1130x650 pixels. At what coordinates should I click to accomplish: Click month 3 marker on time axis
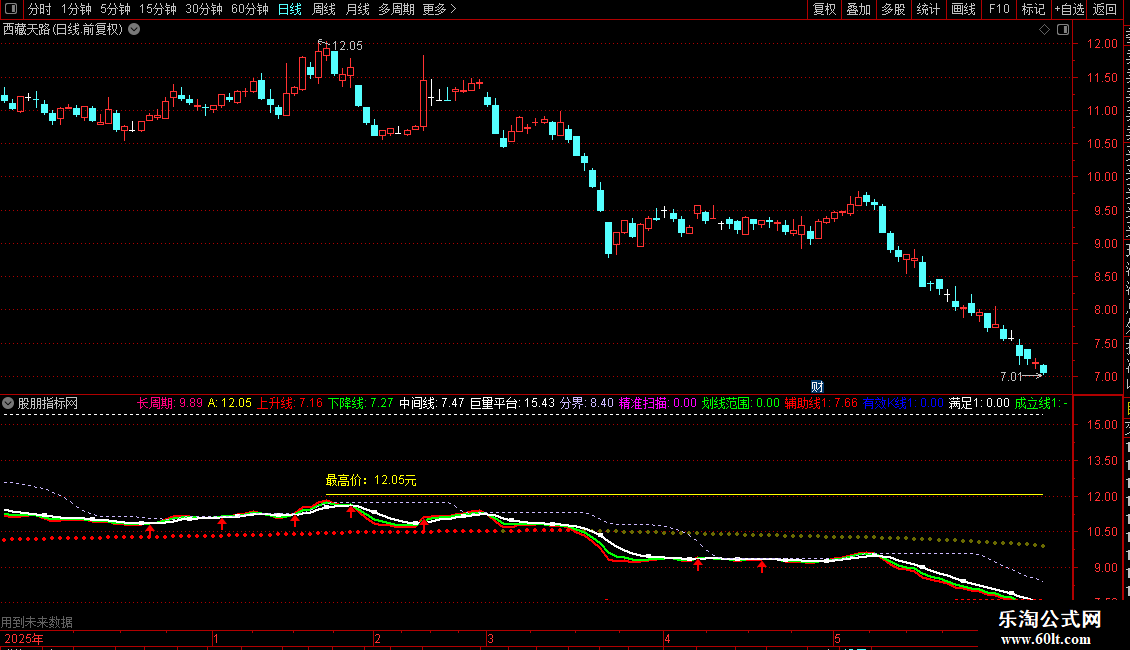(x=490, y=638)
